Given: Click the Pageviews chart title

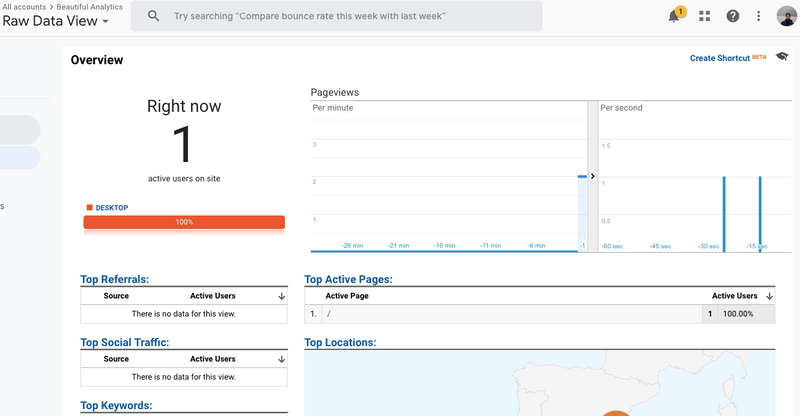Looking at the screenshot, I should tap(335, 92).
